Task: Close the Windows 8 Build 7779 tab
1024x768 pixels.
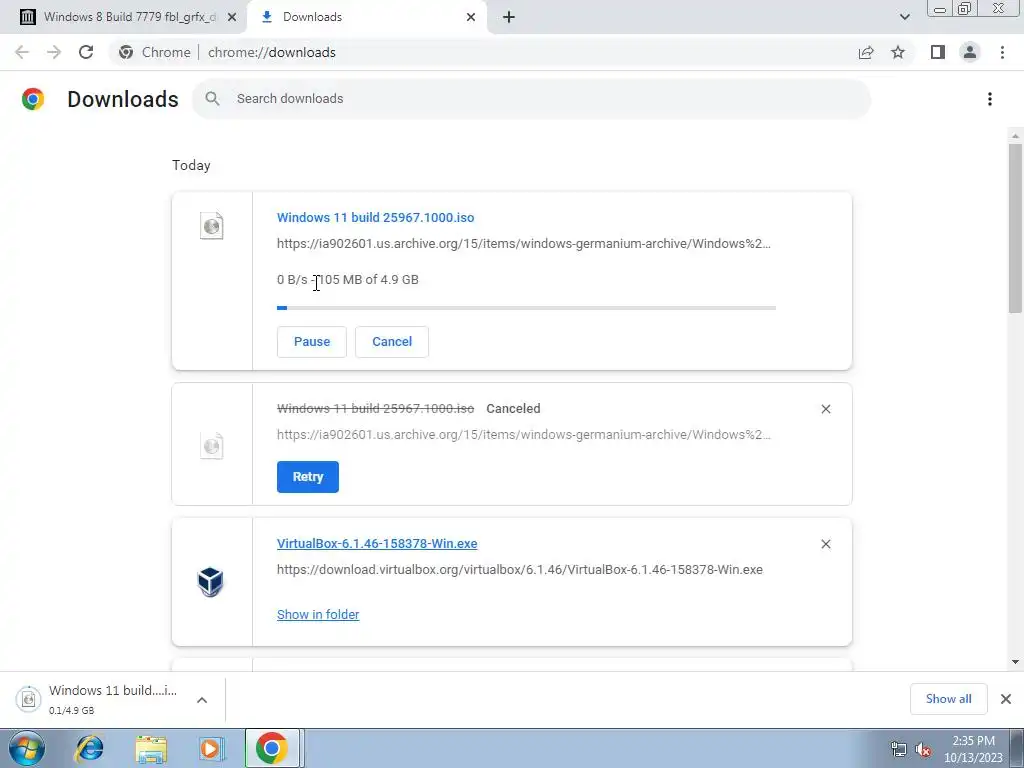Action: [x=232, y=17]
